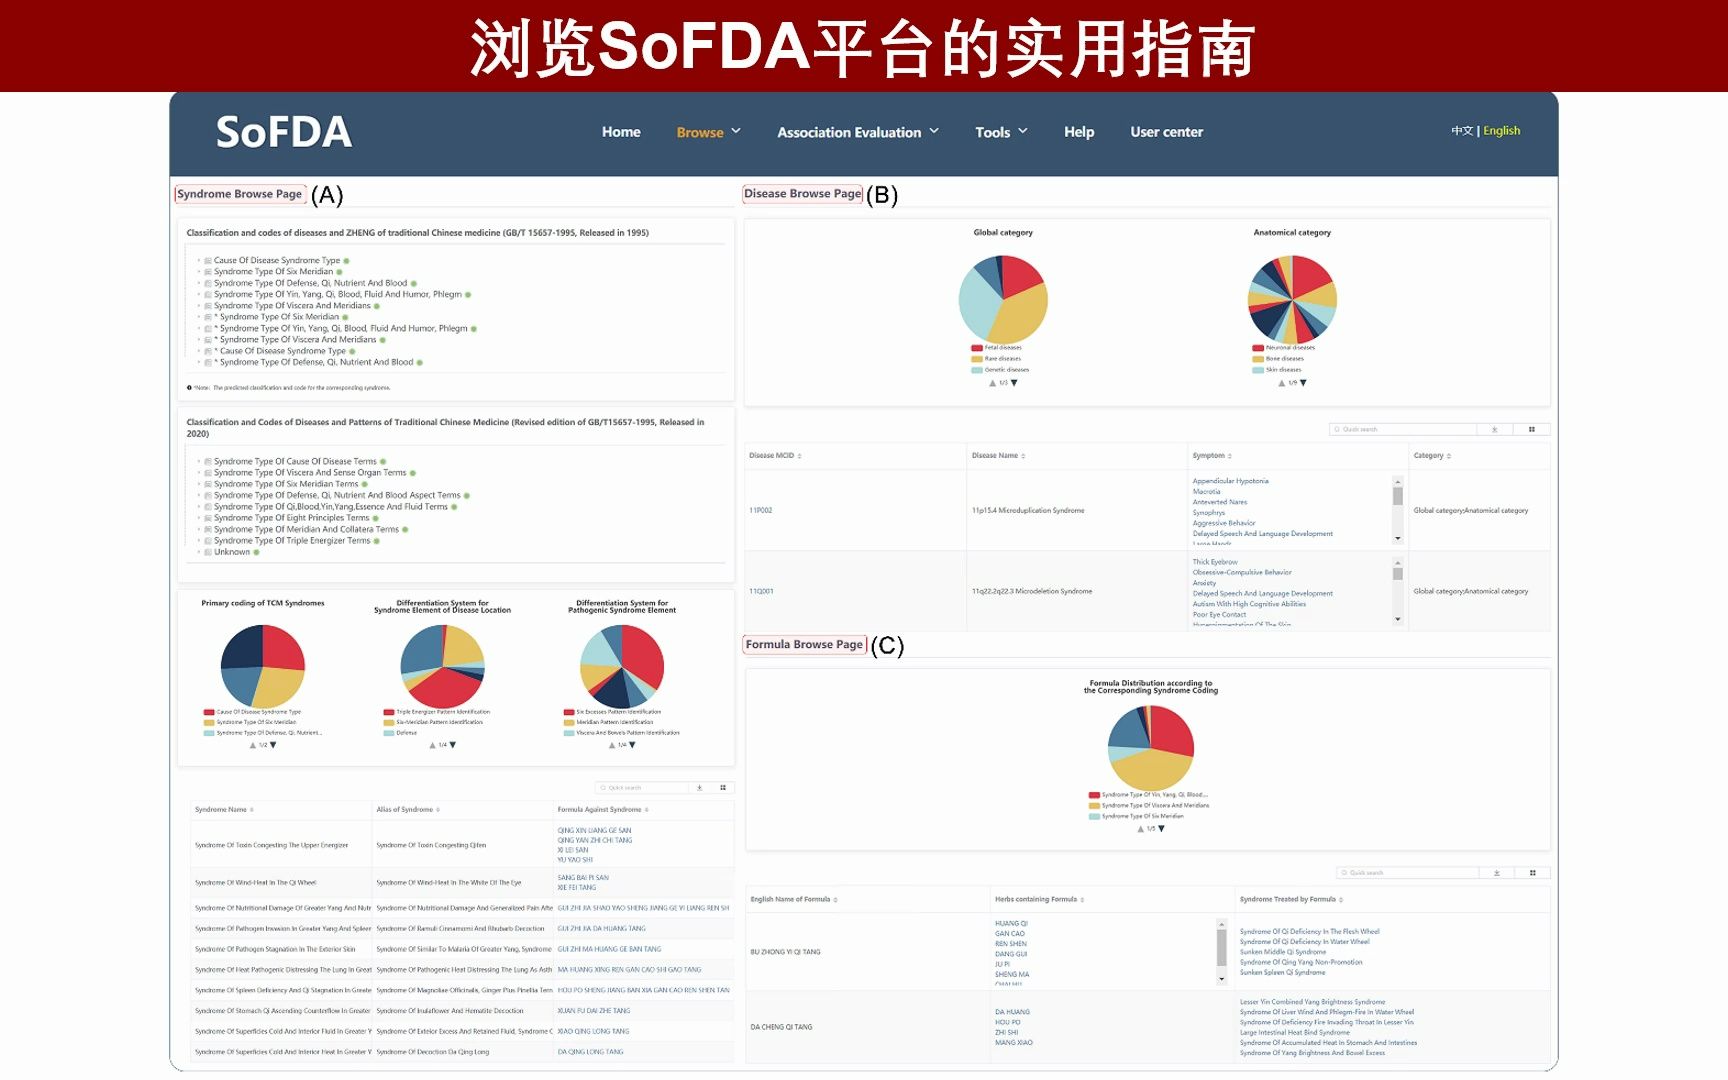
Task: Focus Quick search field above syndrome table
Action: 643,788
